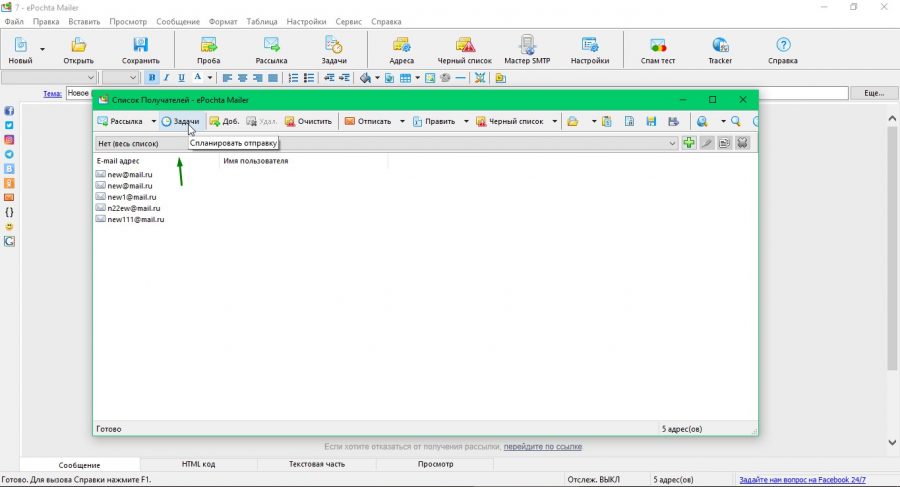
Task: Toggle italic formatting
Action: [166, 78]
